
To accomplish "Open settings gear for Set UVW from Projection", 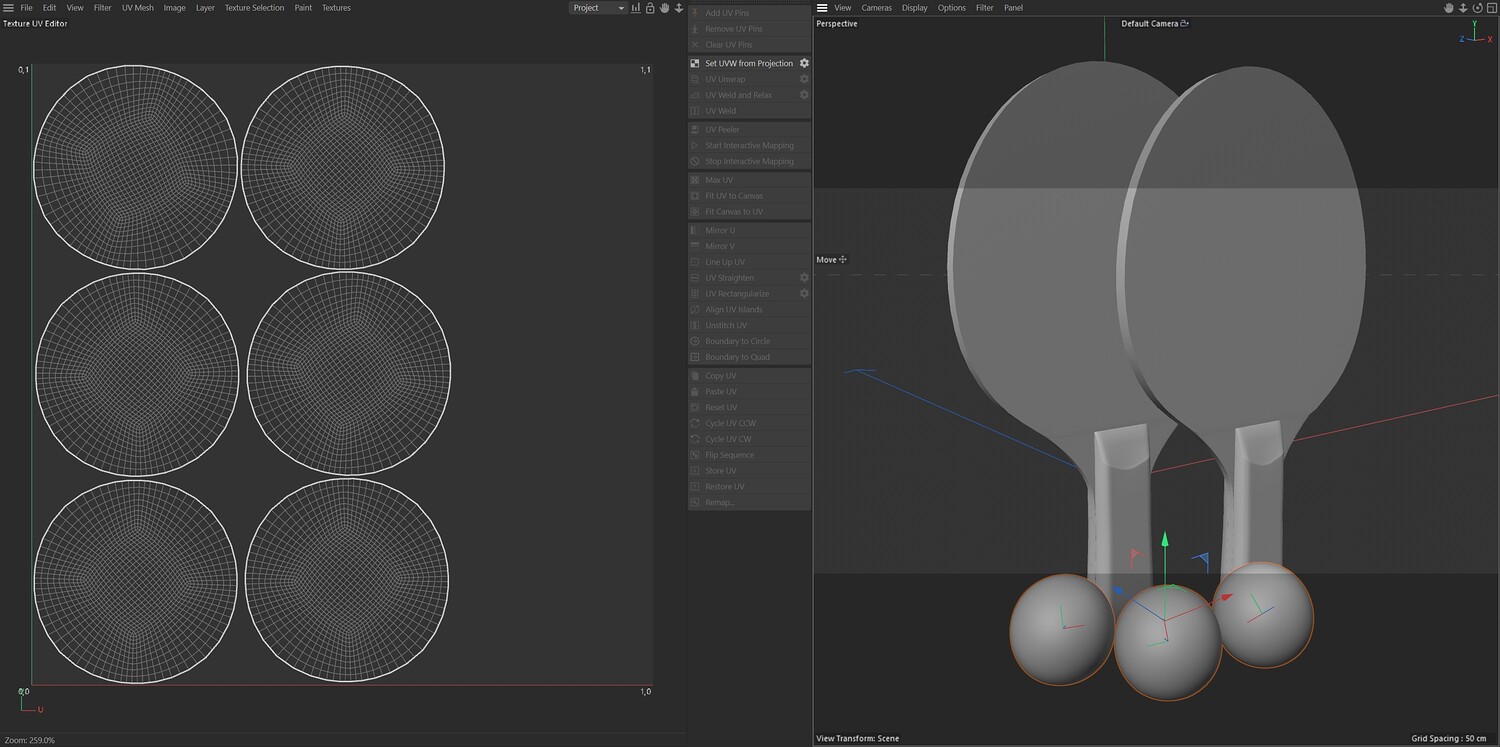I will (804, 63).
